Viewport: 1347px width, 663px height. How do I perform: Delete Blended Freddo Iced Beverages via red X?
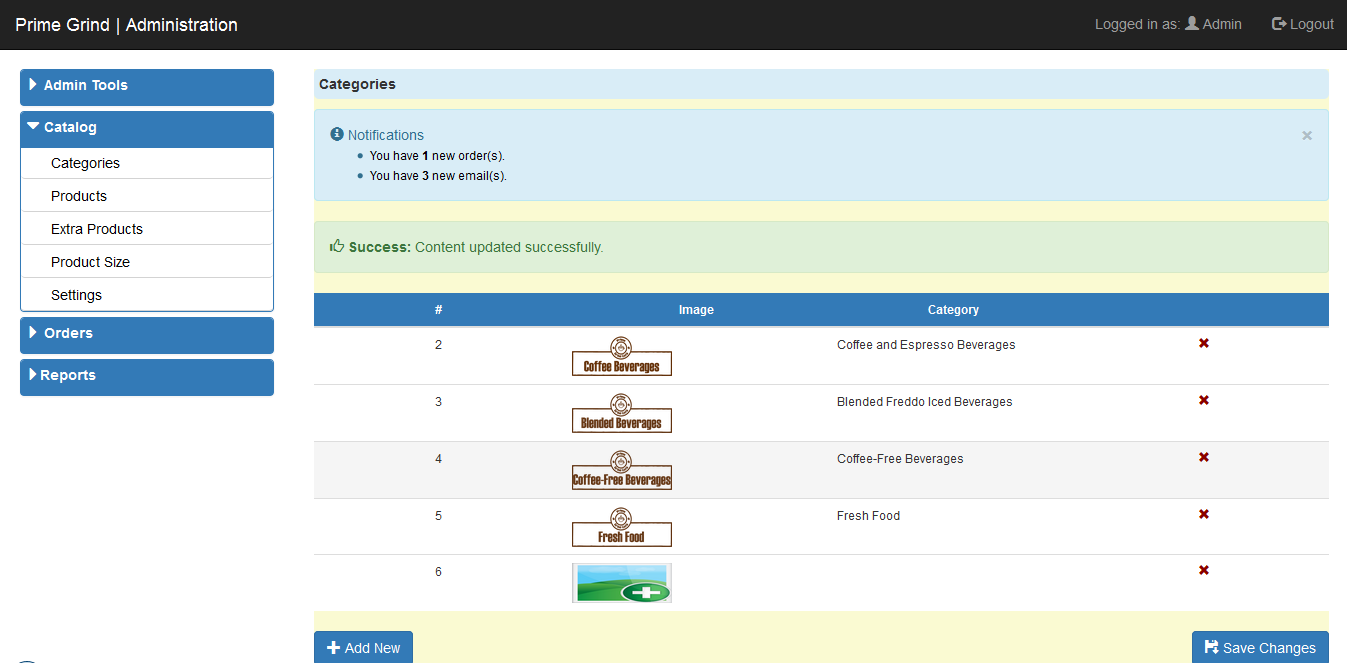[x=1203, y=400]
